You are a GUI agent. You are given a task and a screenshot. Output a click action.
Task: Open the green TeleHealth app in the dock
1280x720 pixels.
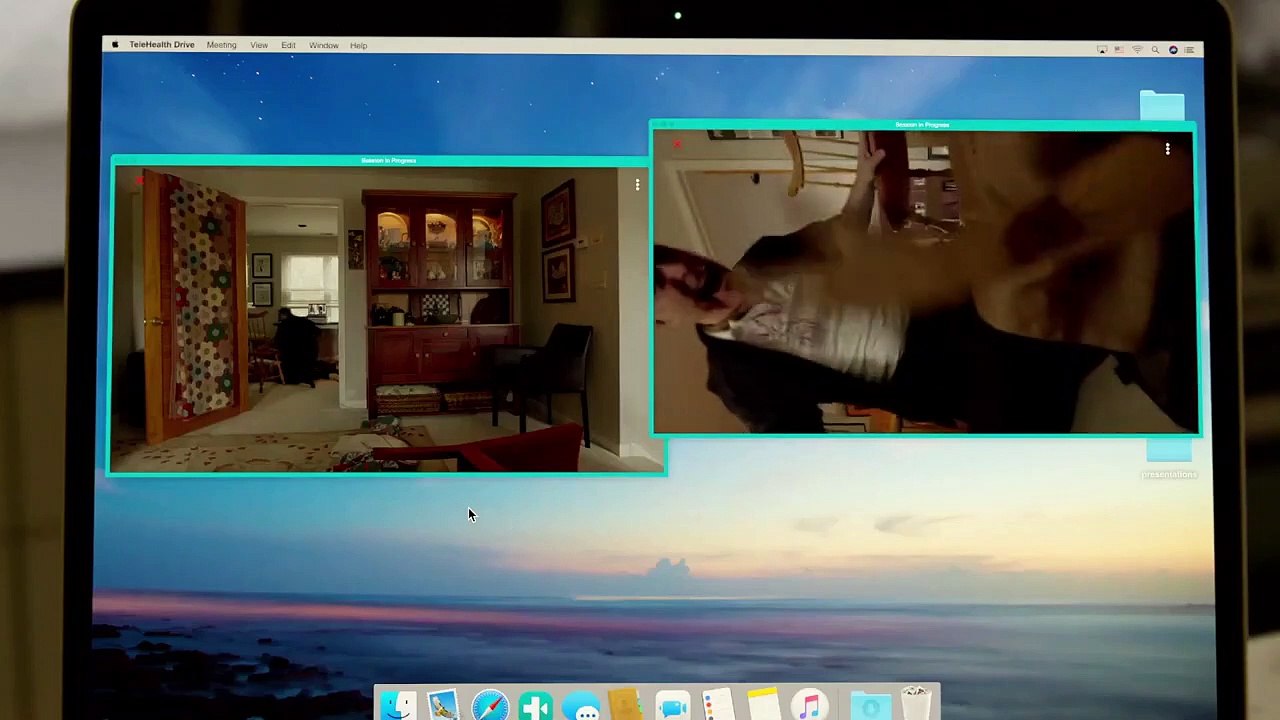536,706
